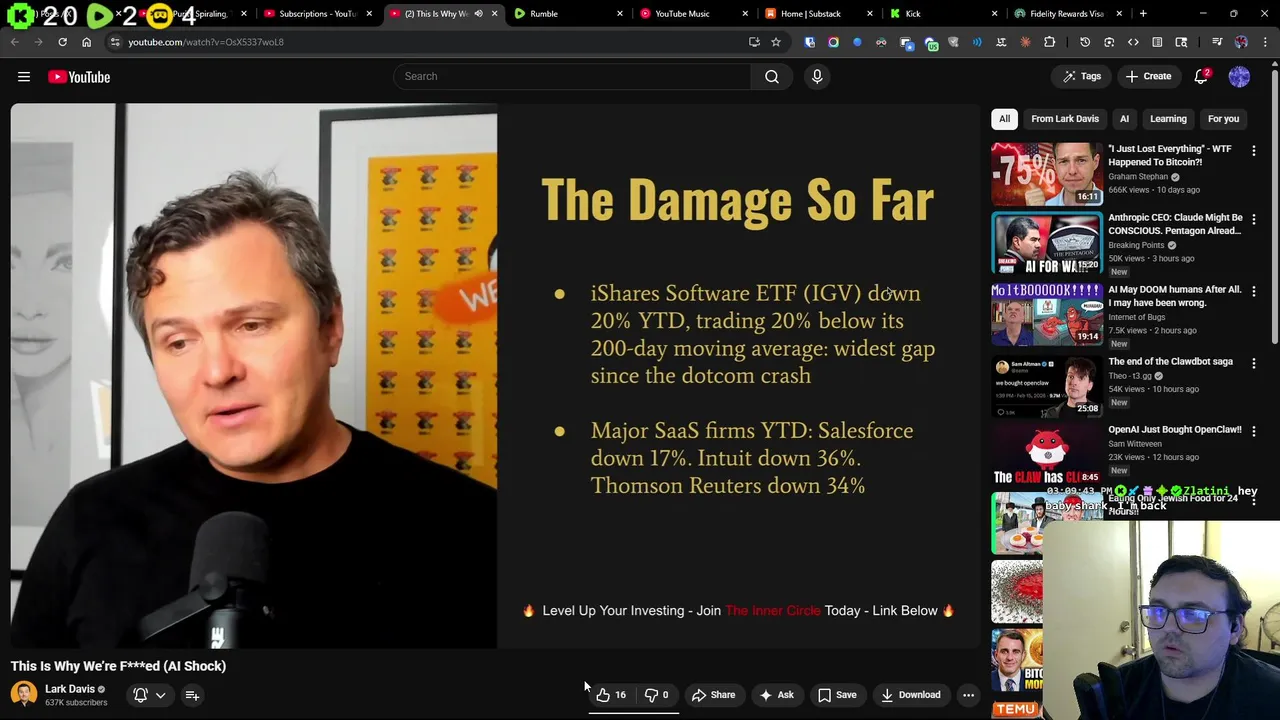Save video to a playlist

point(837,695)
